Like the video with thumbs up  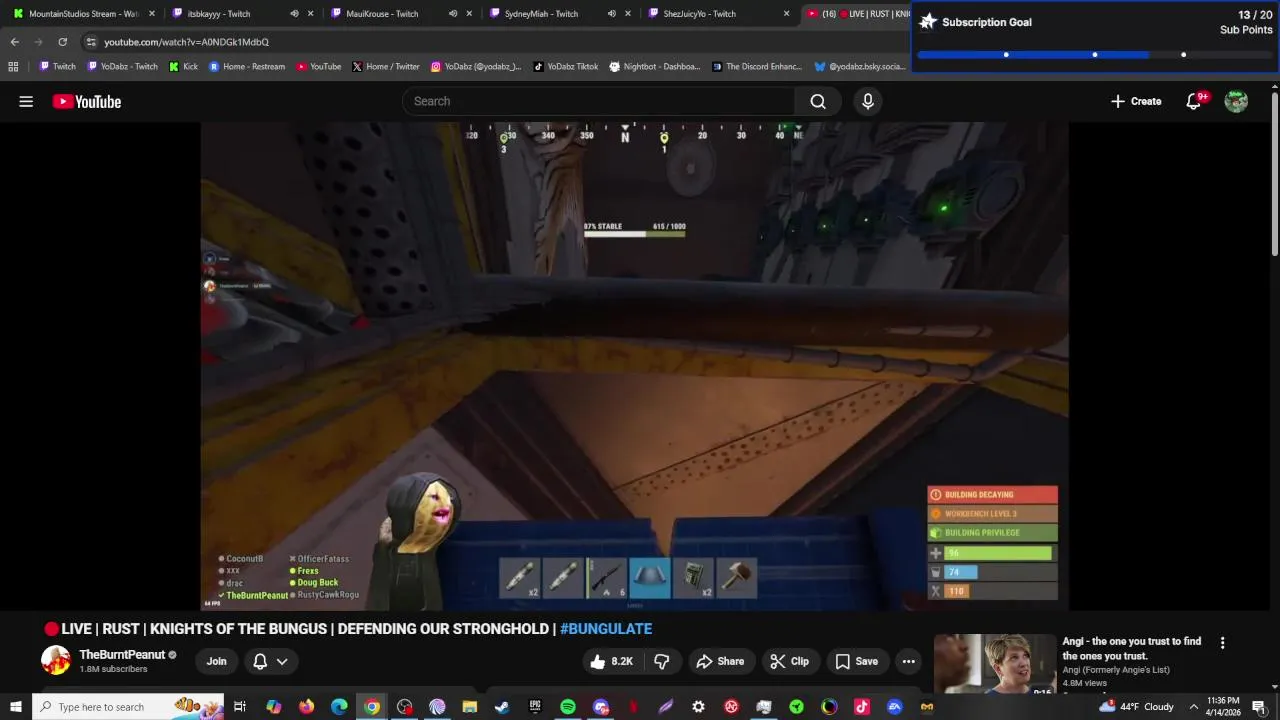click(611, 661)
